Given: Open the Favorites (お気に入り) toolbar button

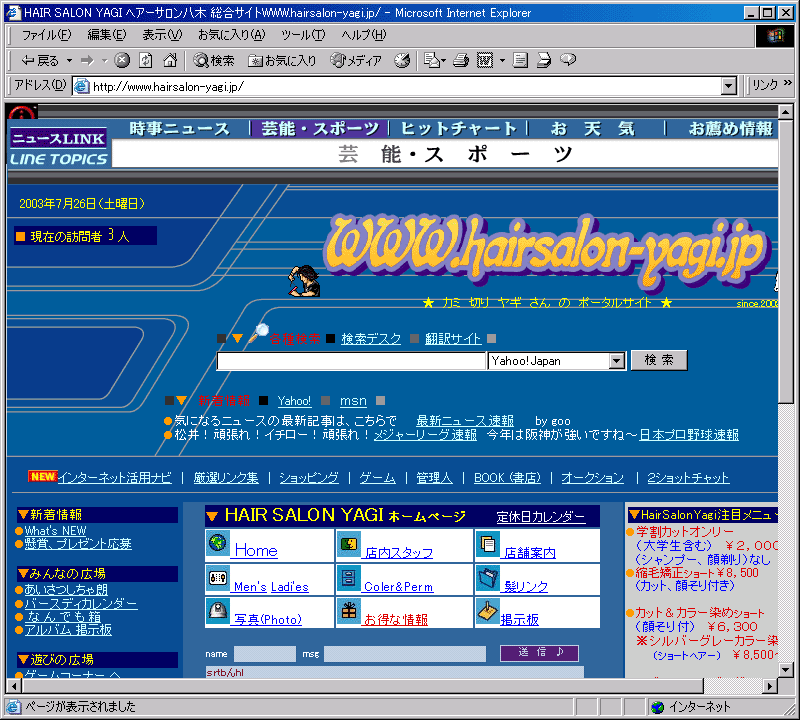Looking at the screenshot, I should (x=282, y=60).
